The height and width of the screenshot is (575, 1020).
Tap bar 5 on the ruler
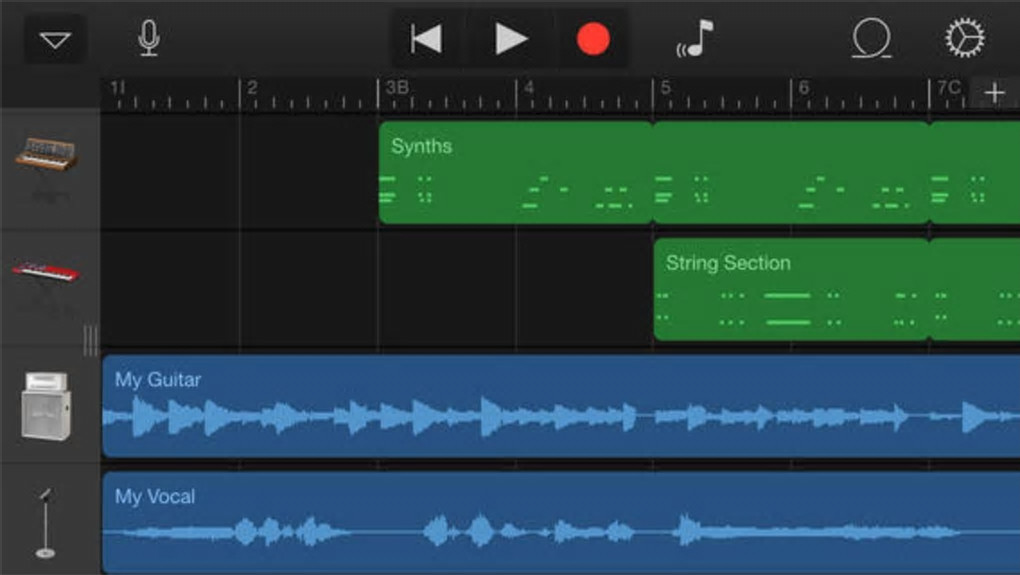click(665, 88)
